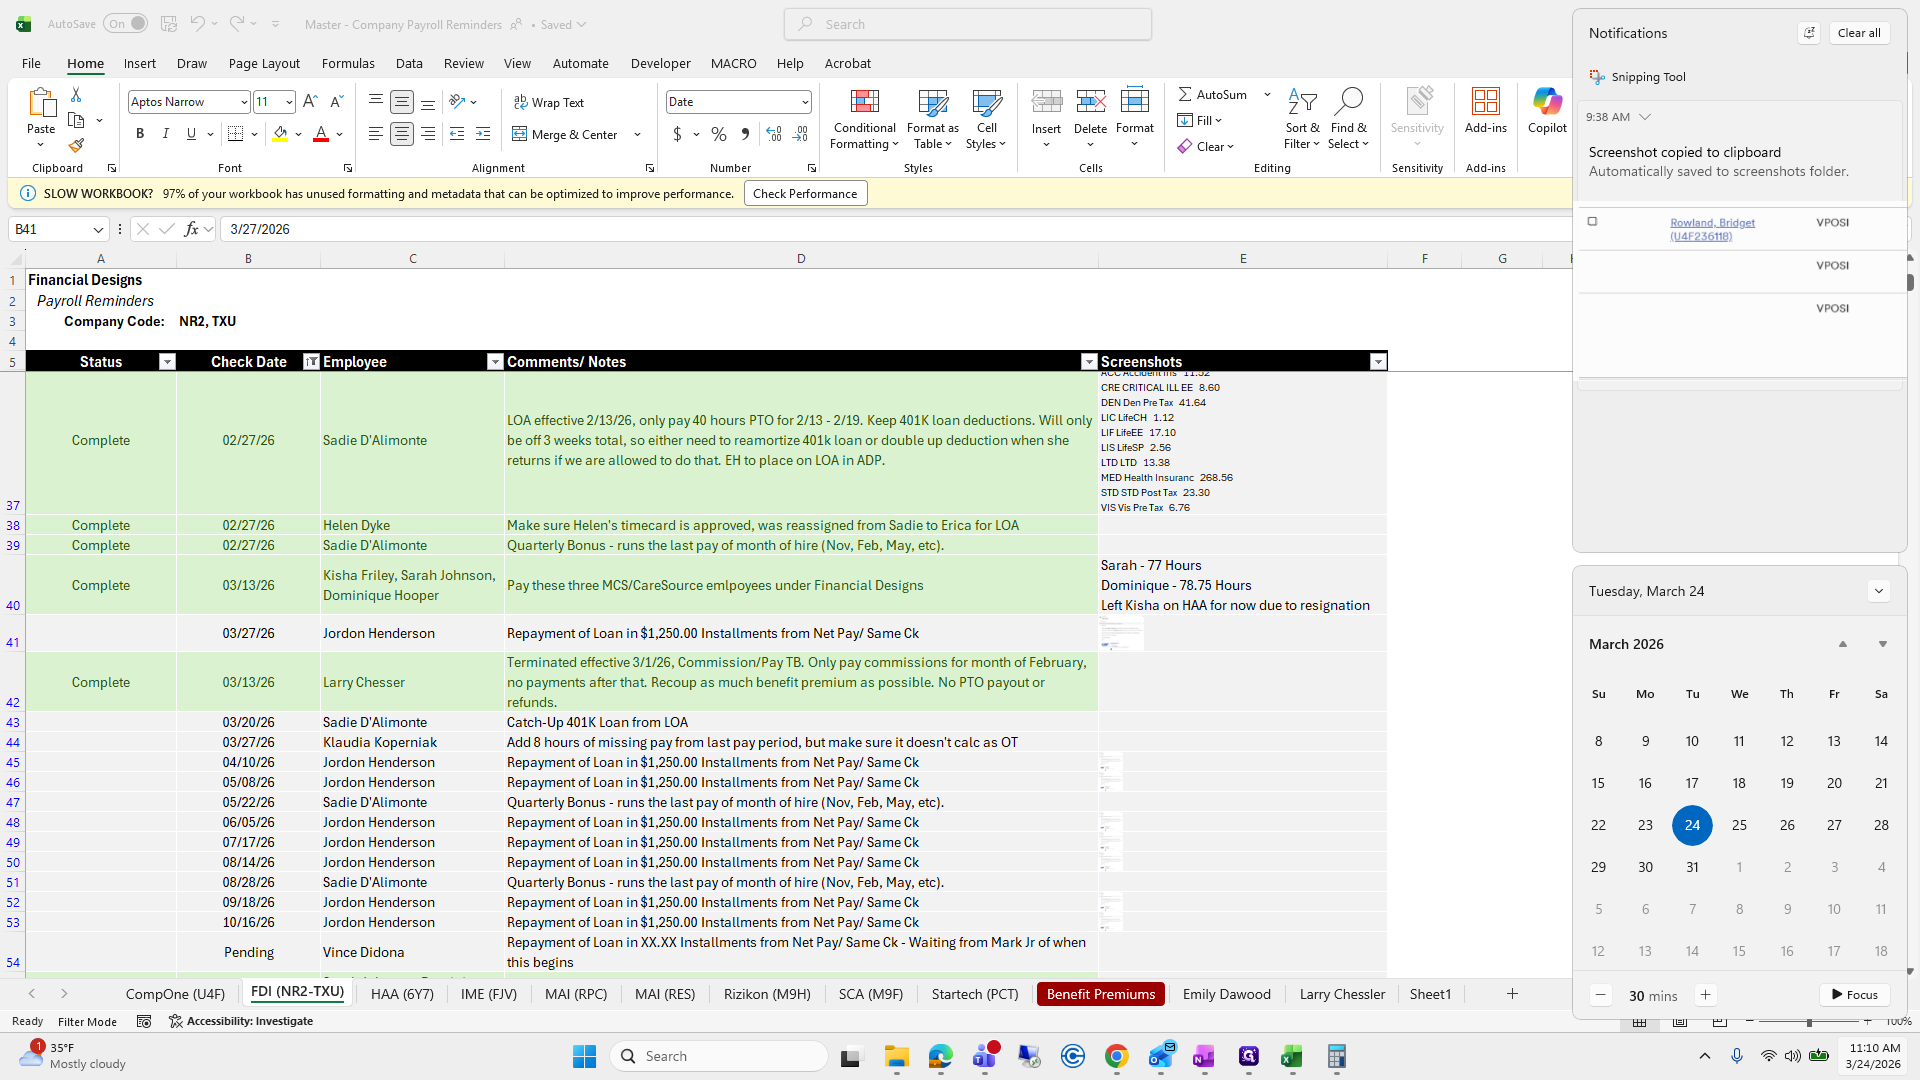
Task: Click the Merge & Center icon
Action: tap(520, 134)
